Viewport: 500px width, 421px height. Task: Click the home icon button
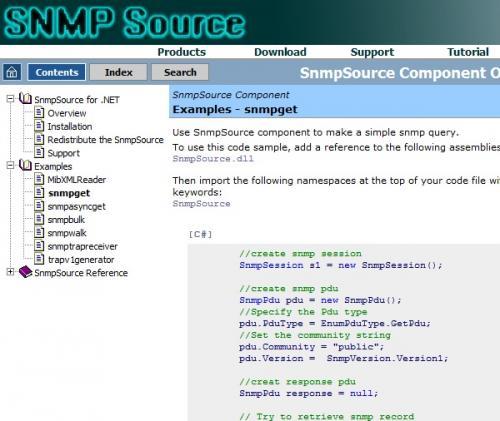pyautogui.click(x=12, y=72)
